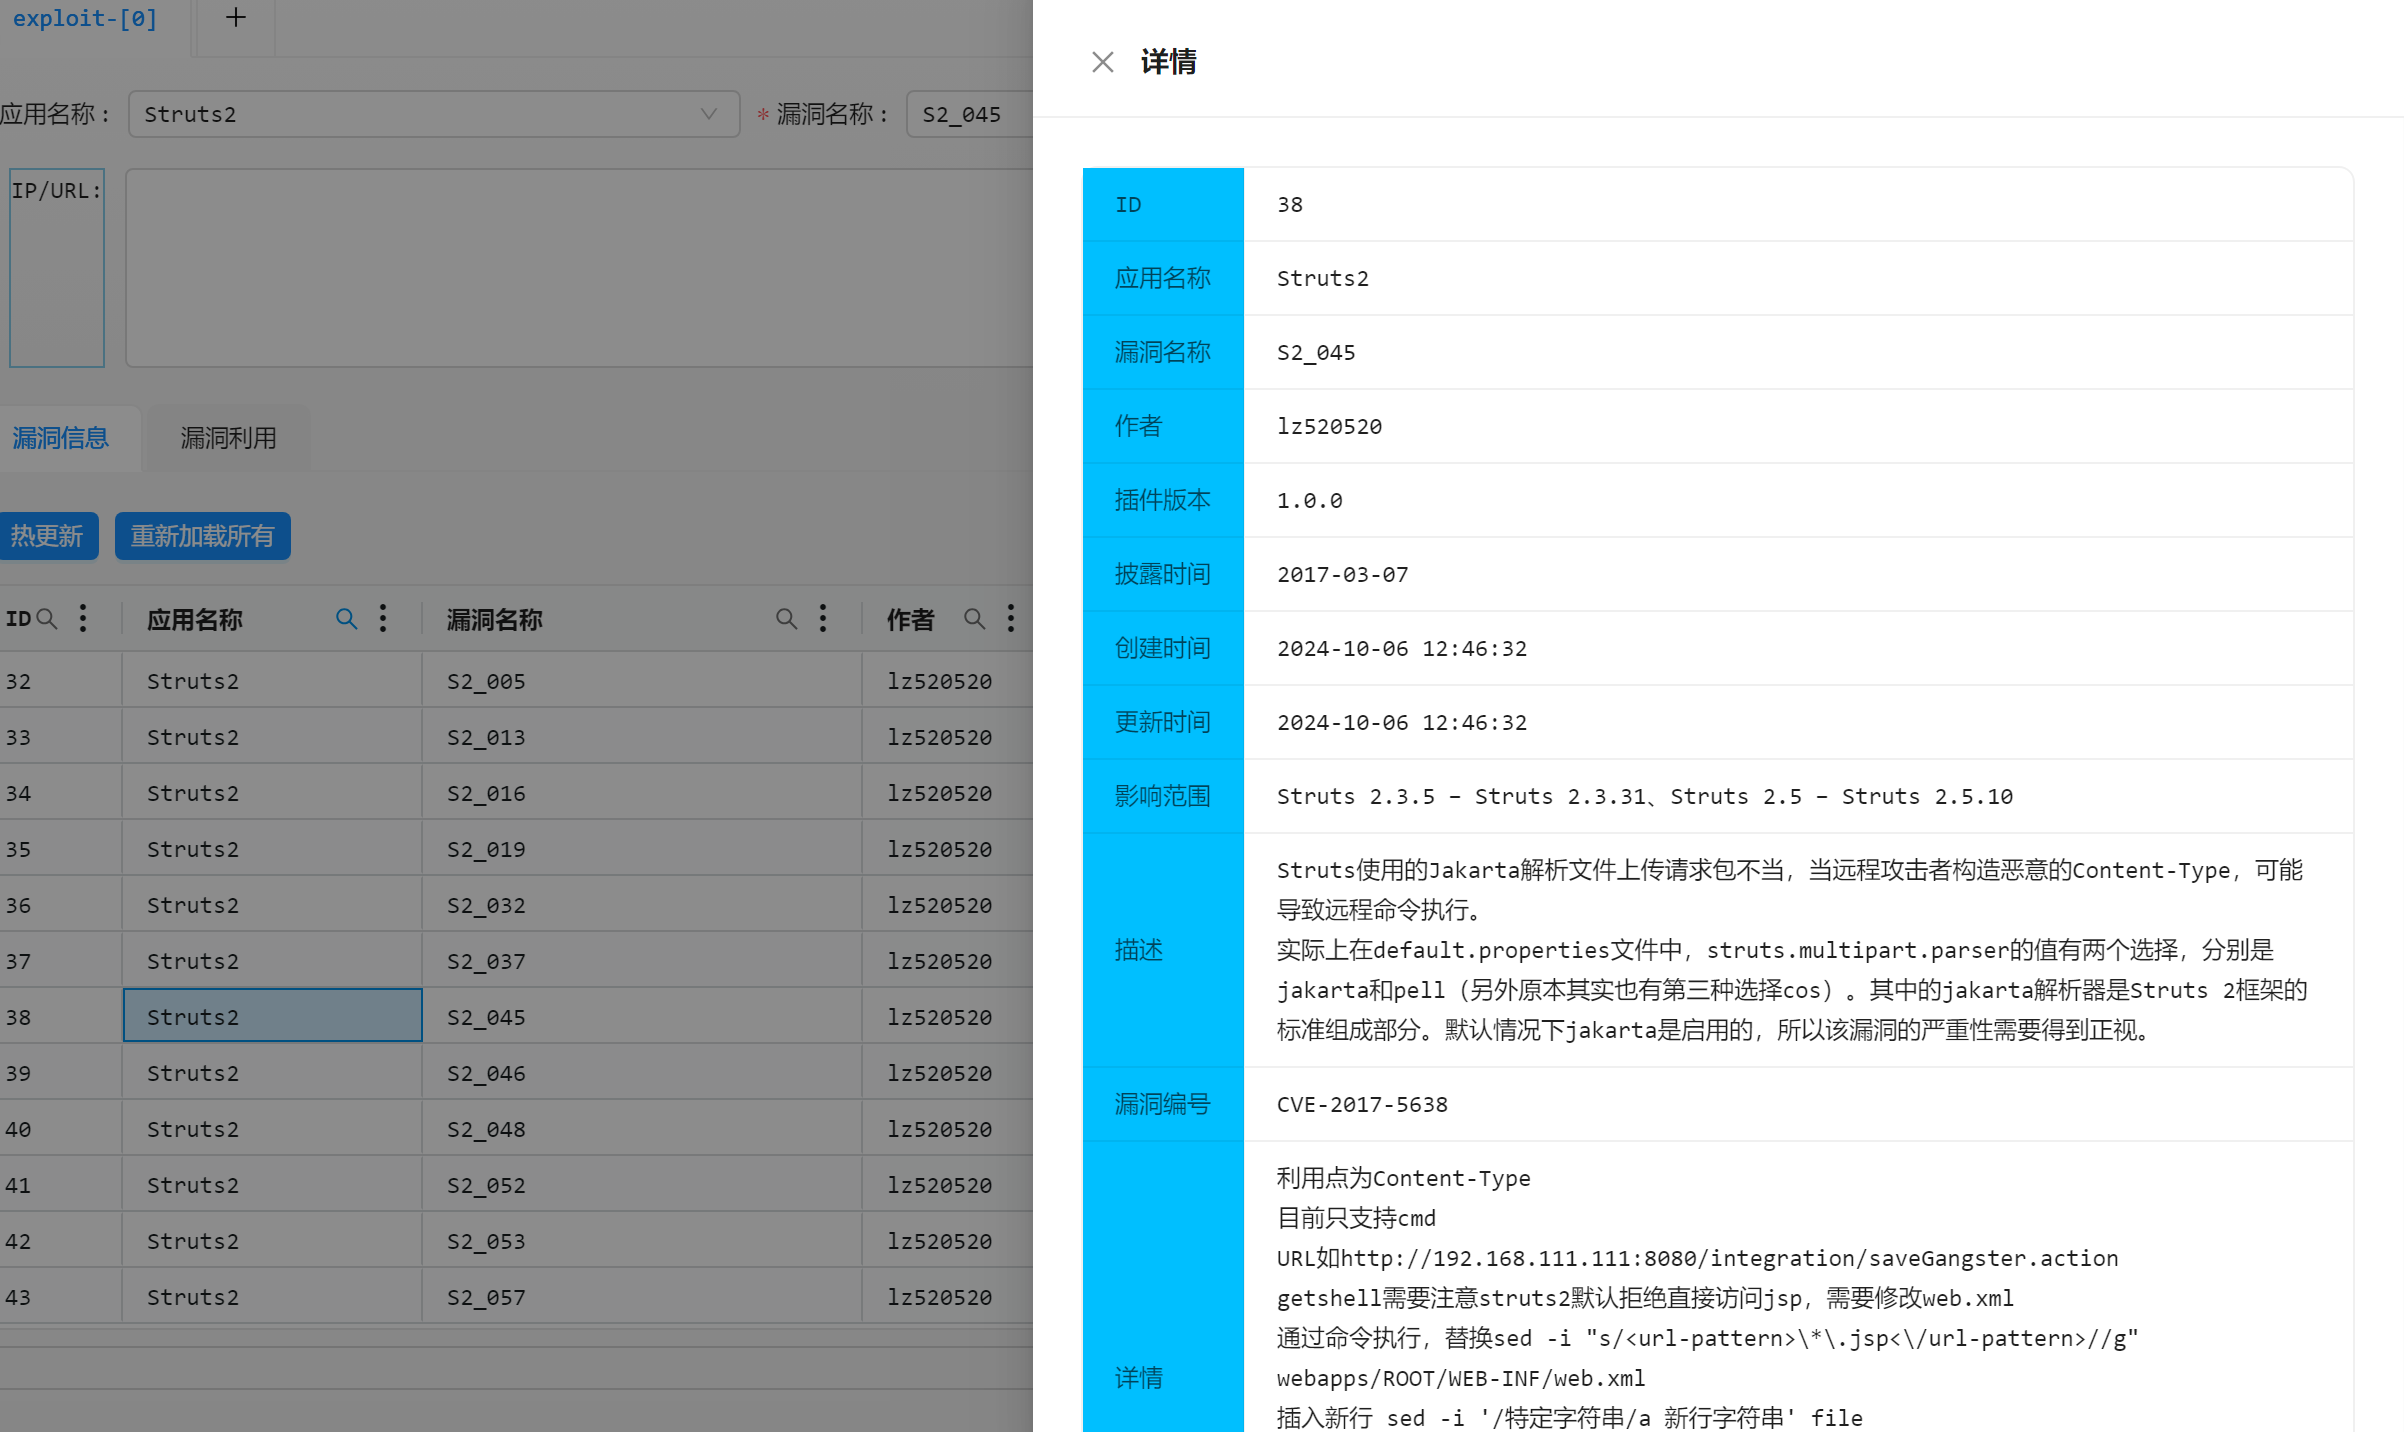Expand the 应用名称 Struts2 dropdown
Screen dimensions: 2404x1432
[433, 114]
